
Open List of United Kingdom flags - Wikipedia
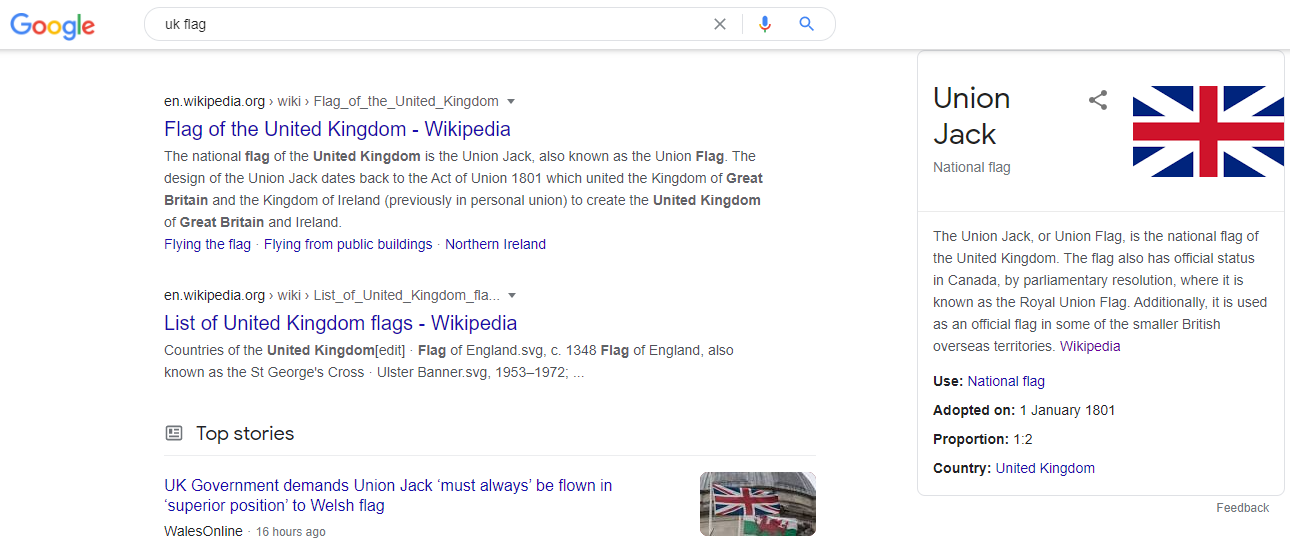(x=340, y=323)
